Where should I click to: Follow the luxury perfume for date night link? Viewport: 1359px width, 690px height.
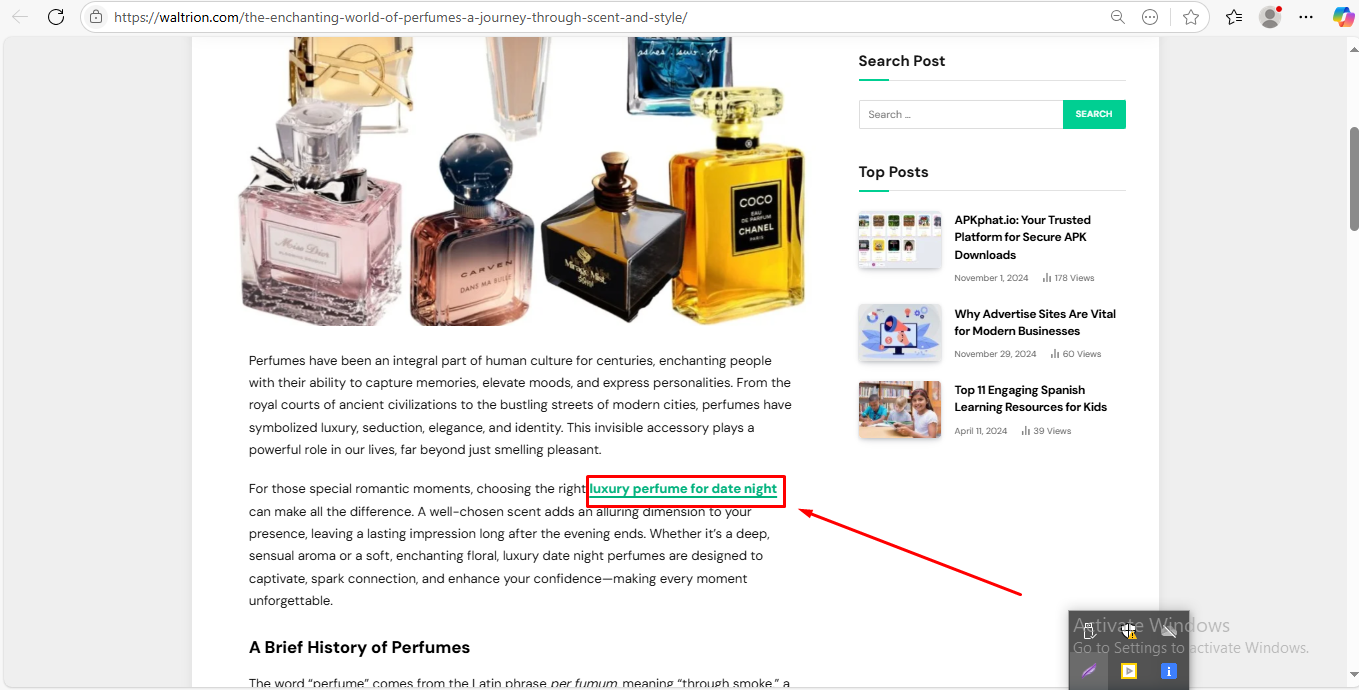(x=683, y=489)
